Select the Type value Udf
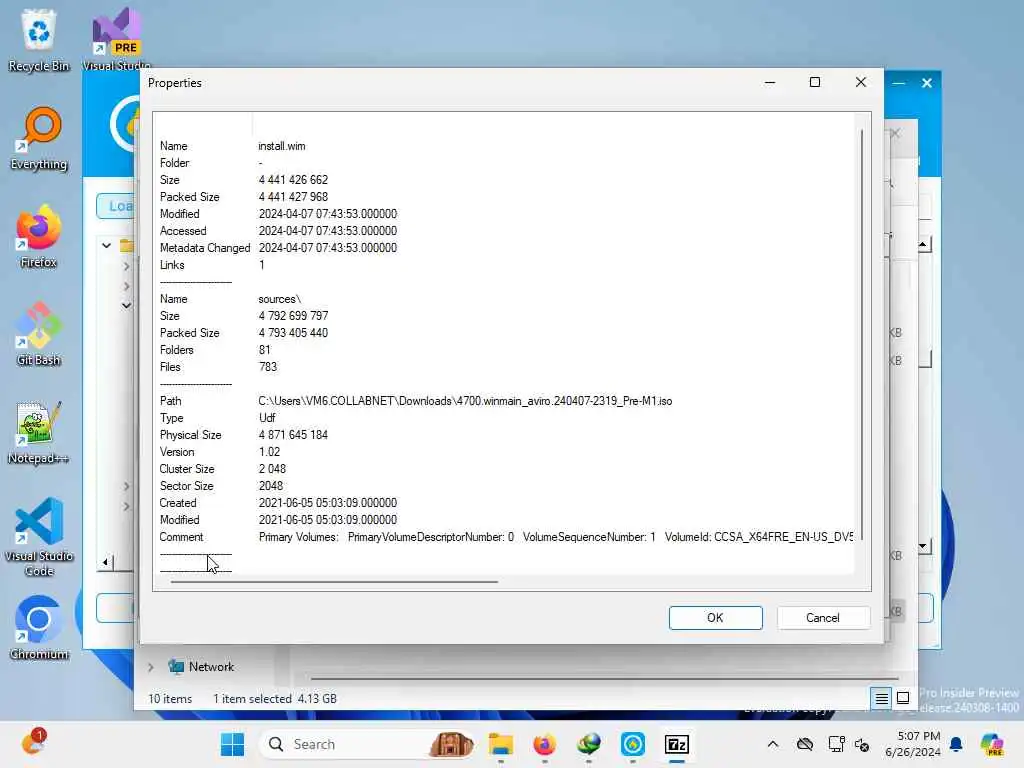 [x=267, y=418]
